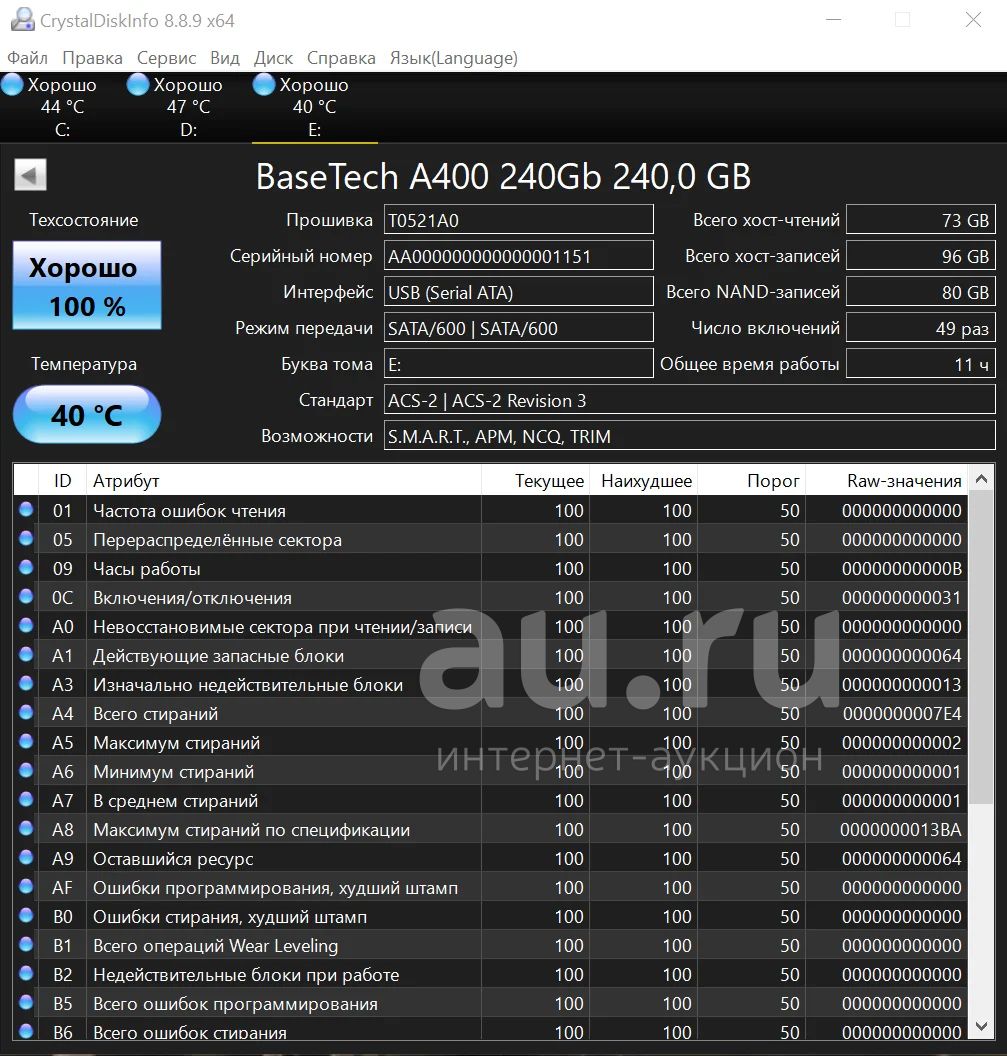The image size is (1007, 1056).
Task: Click status dot of attribute A6 row
Action: tap(26, 770)
